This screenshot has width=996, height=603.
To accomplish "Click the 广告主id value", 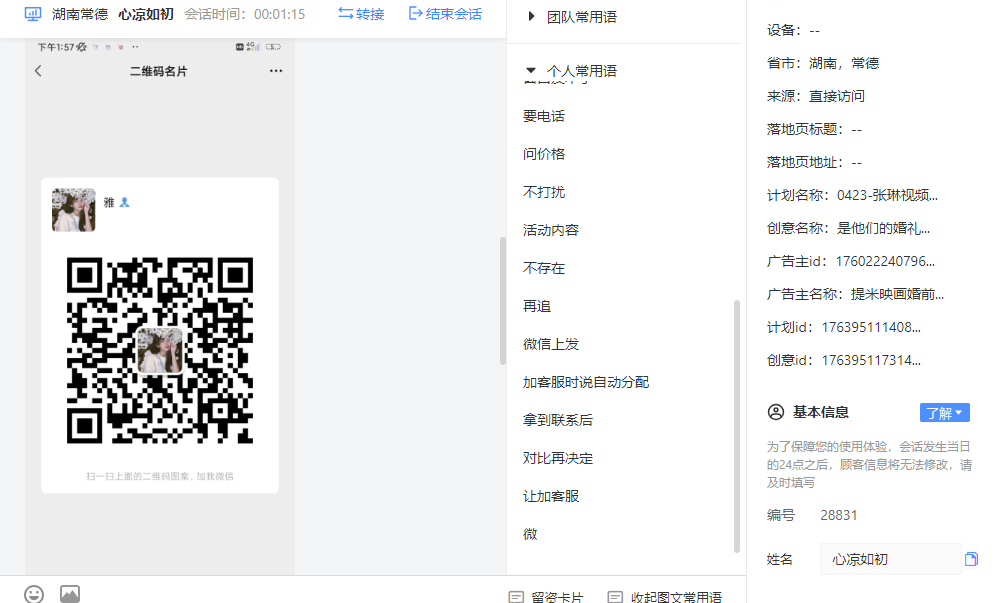I will pos(885,261).
